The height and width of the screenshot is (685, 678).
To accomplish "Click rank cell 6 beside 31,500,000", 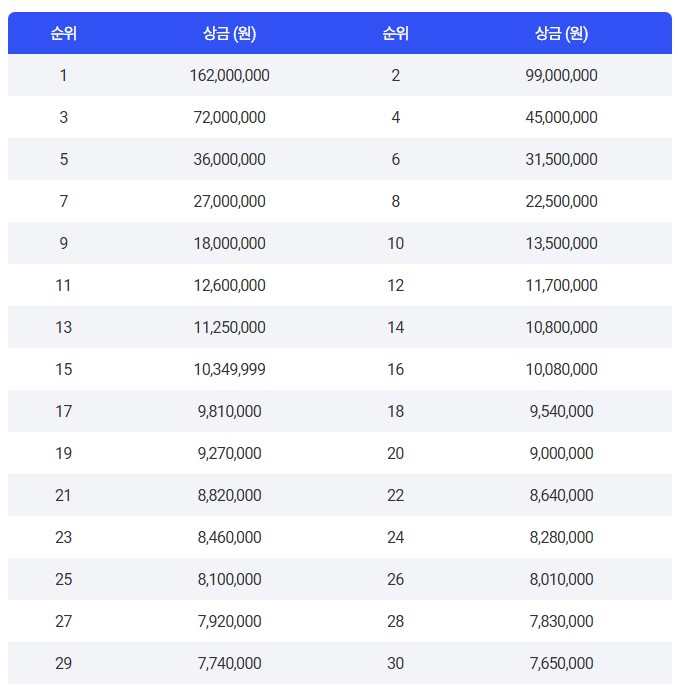I will pos(395,159).
